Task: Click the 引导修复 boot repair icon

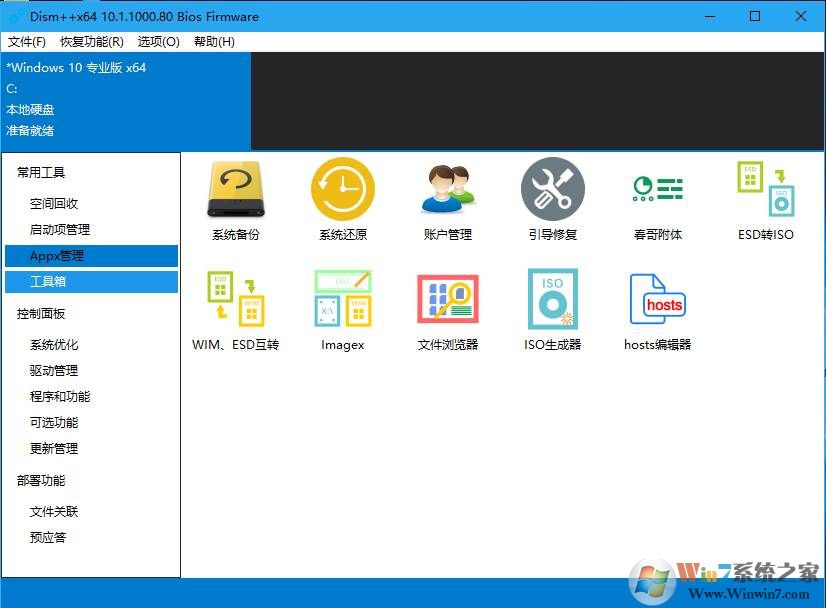Action: click(553, 190)
